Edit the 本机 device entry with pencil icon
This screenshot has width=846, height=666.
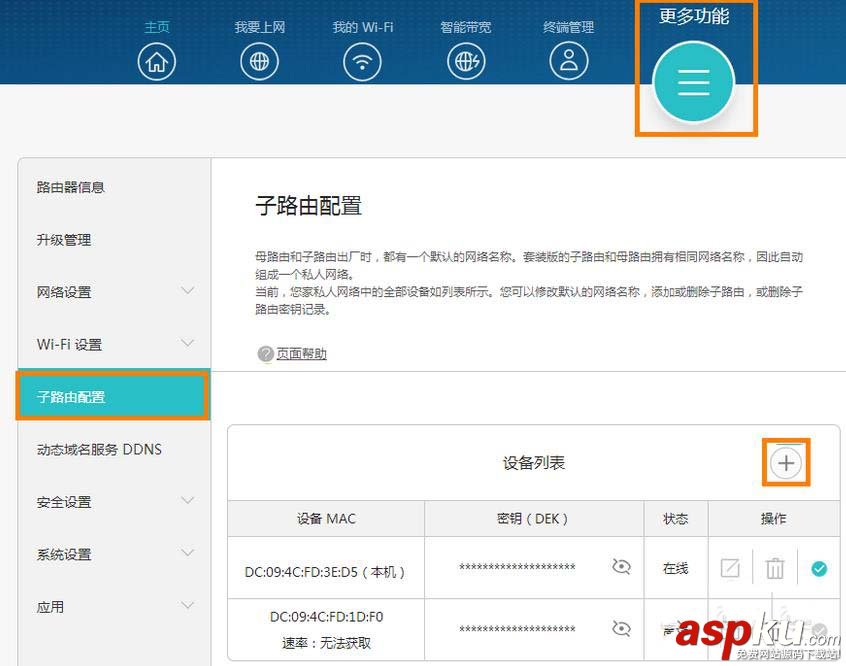click(730, 567)
